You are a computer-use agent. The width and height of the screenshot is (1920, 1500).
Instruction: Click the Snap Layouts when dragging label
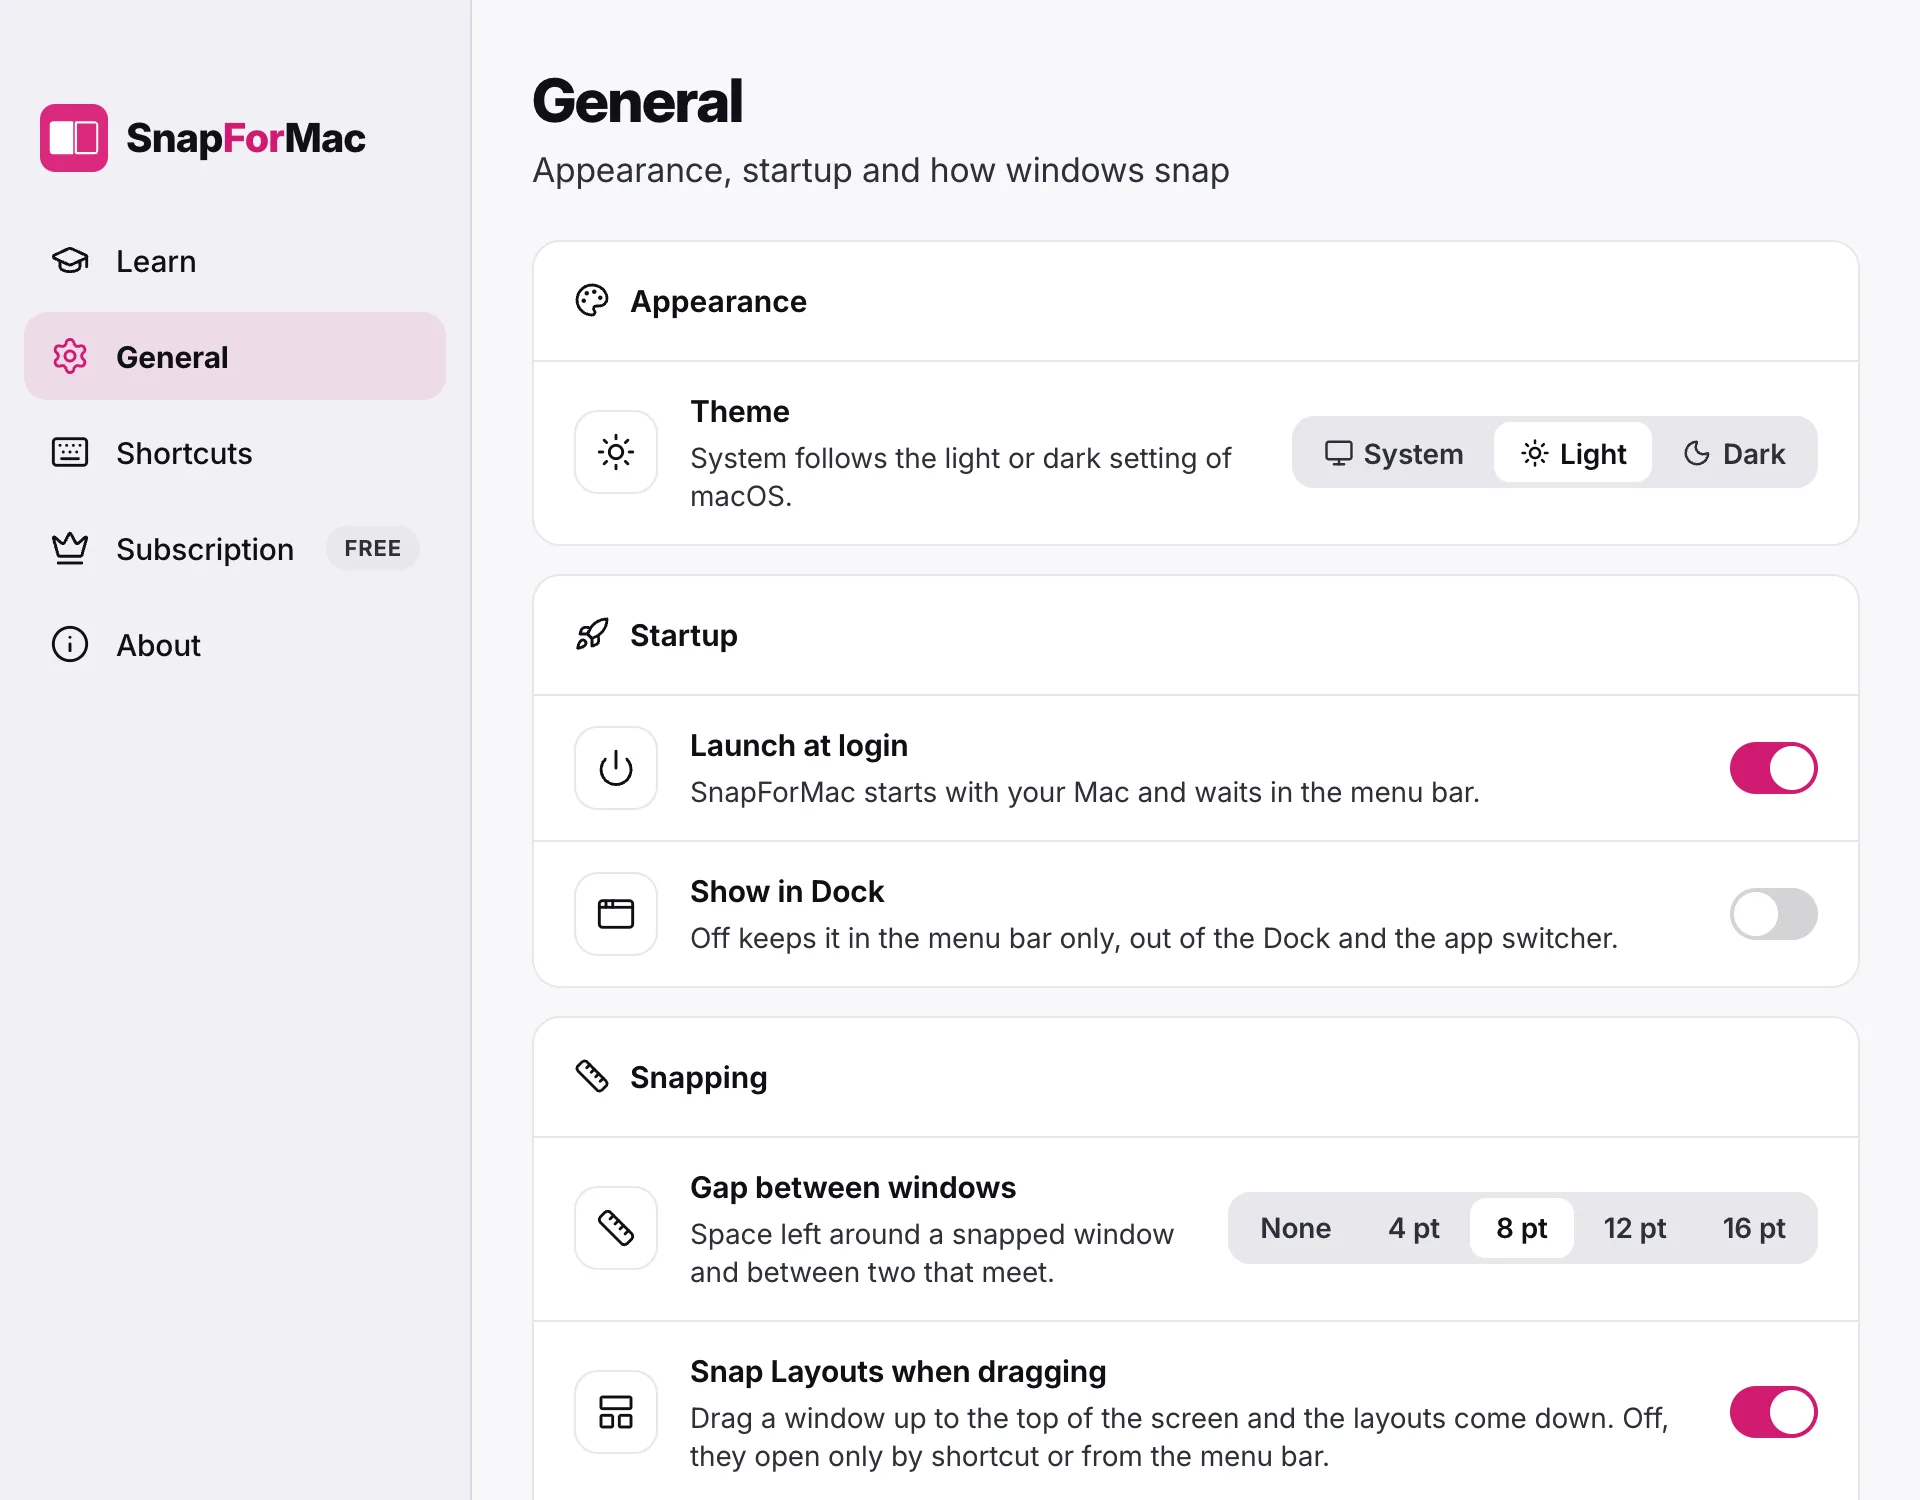tap(898, 1371)
